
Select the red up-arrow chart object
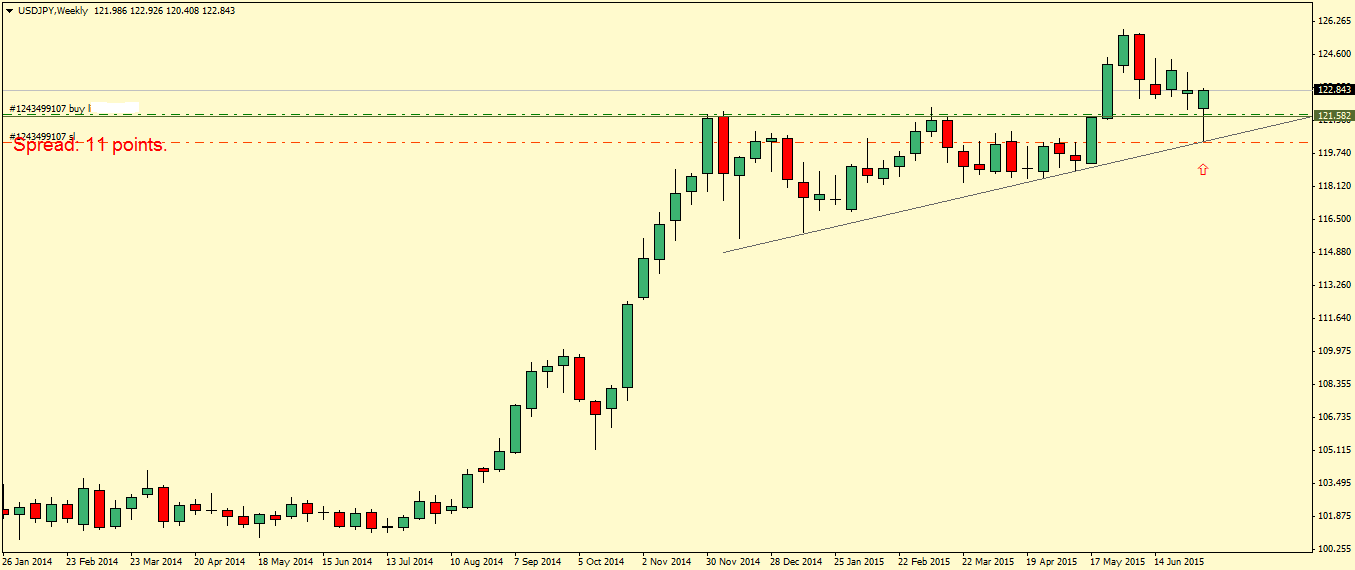point(1203,170)
